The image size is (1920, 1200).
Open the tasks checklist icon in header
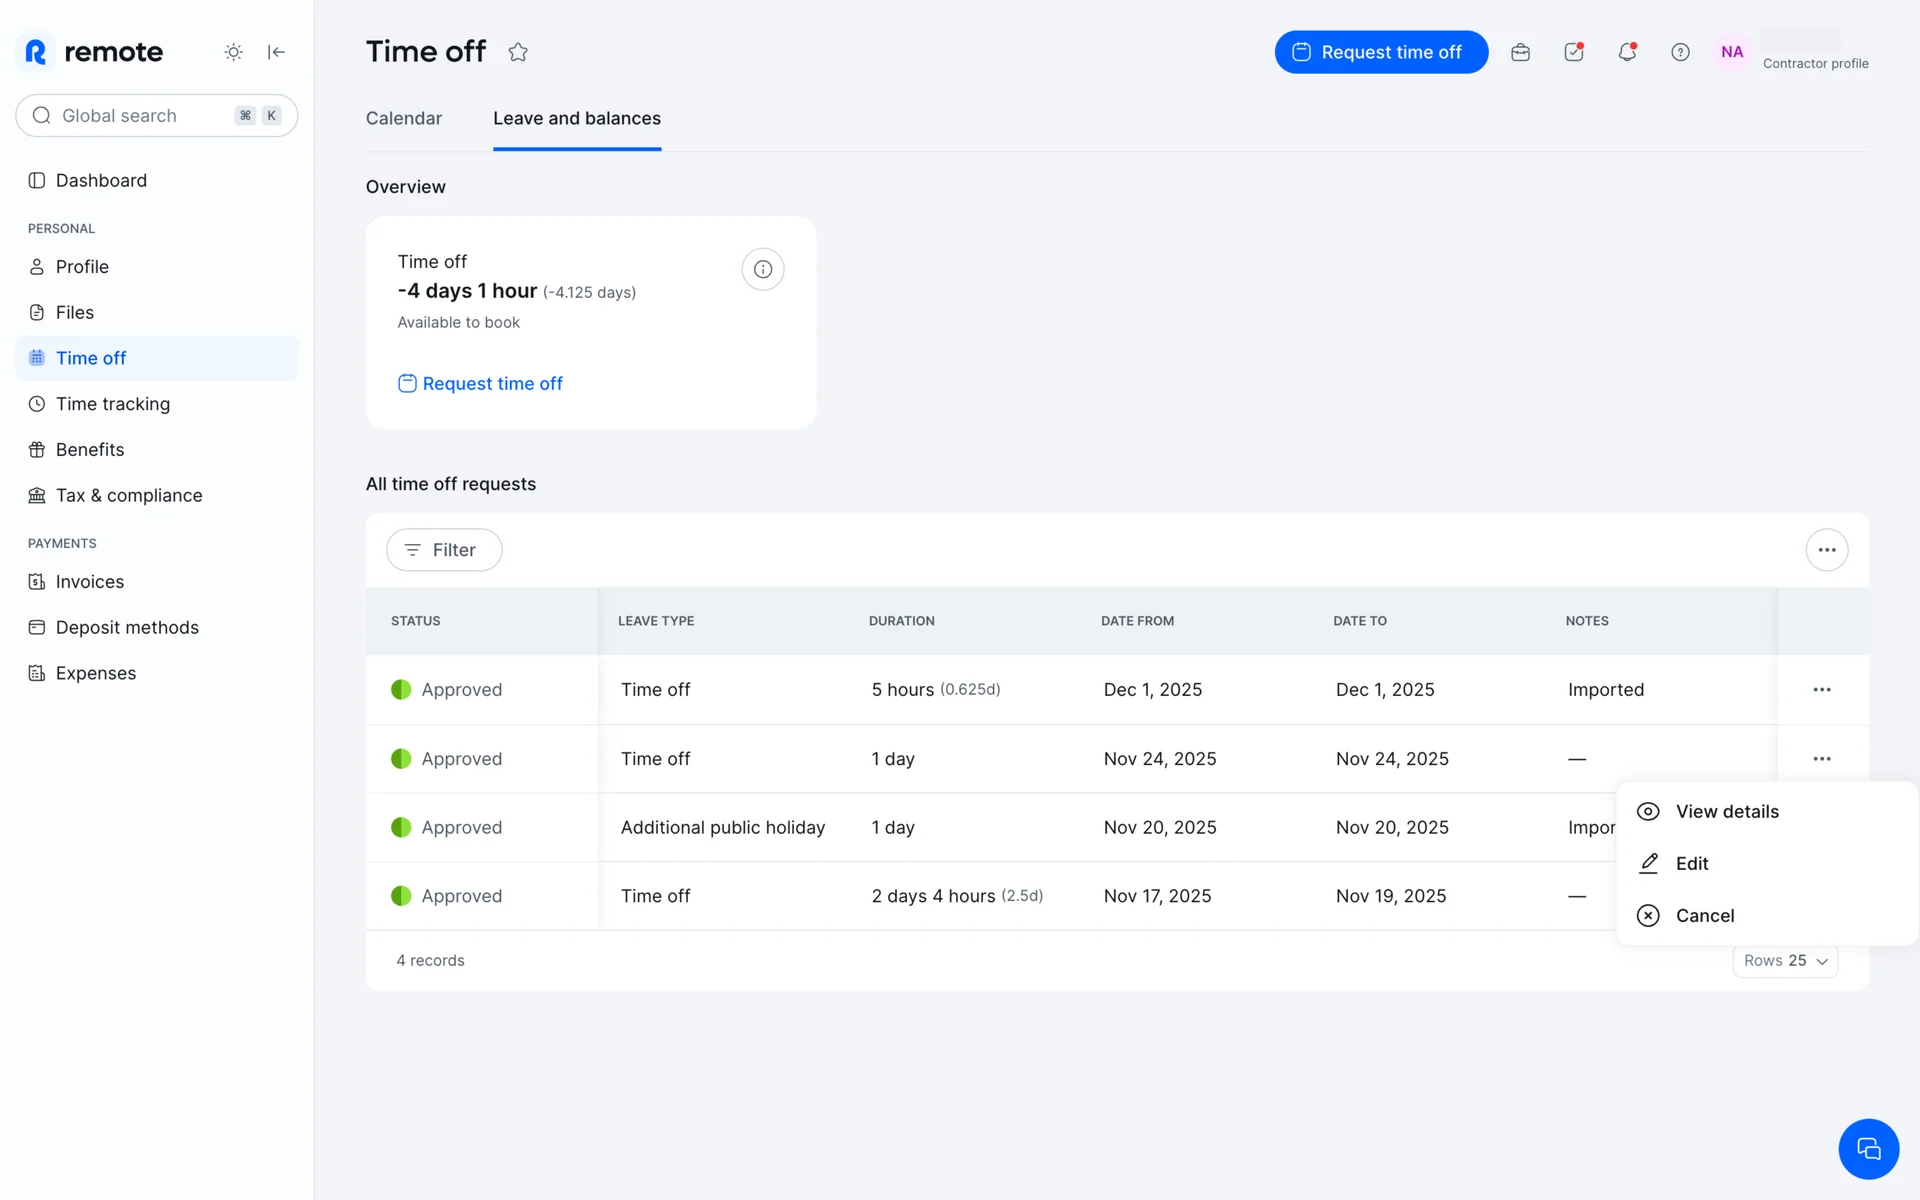point(1574,52)
